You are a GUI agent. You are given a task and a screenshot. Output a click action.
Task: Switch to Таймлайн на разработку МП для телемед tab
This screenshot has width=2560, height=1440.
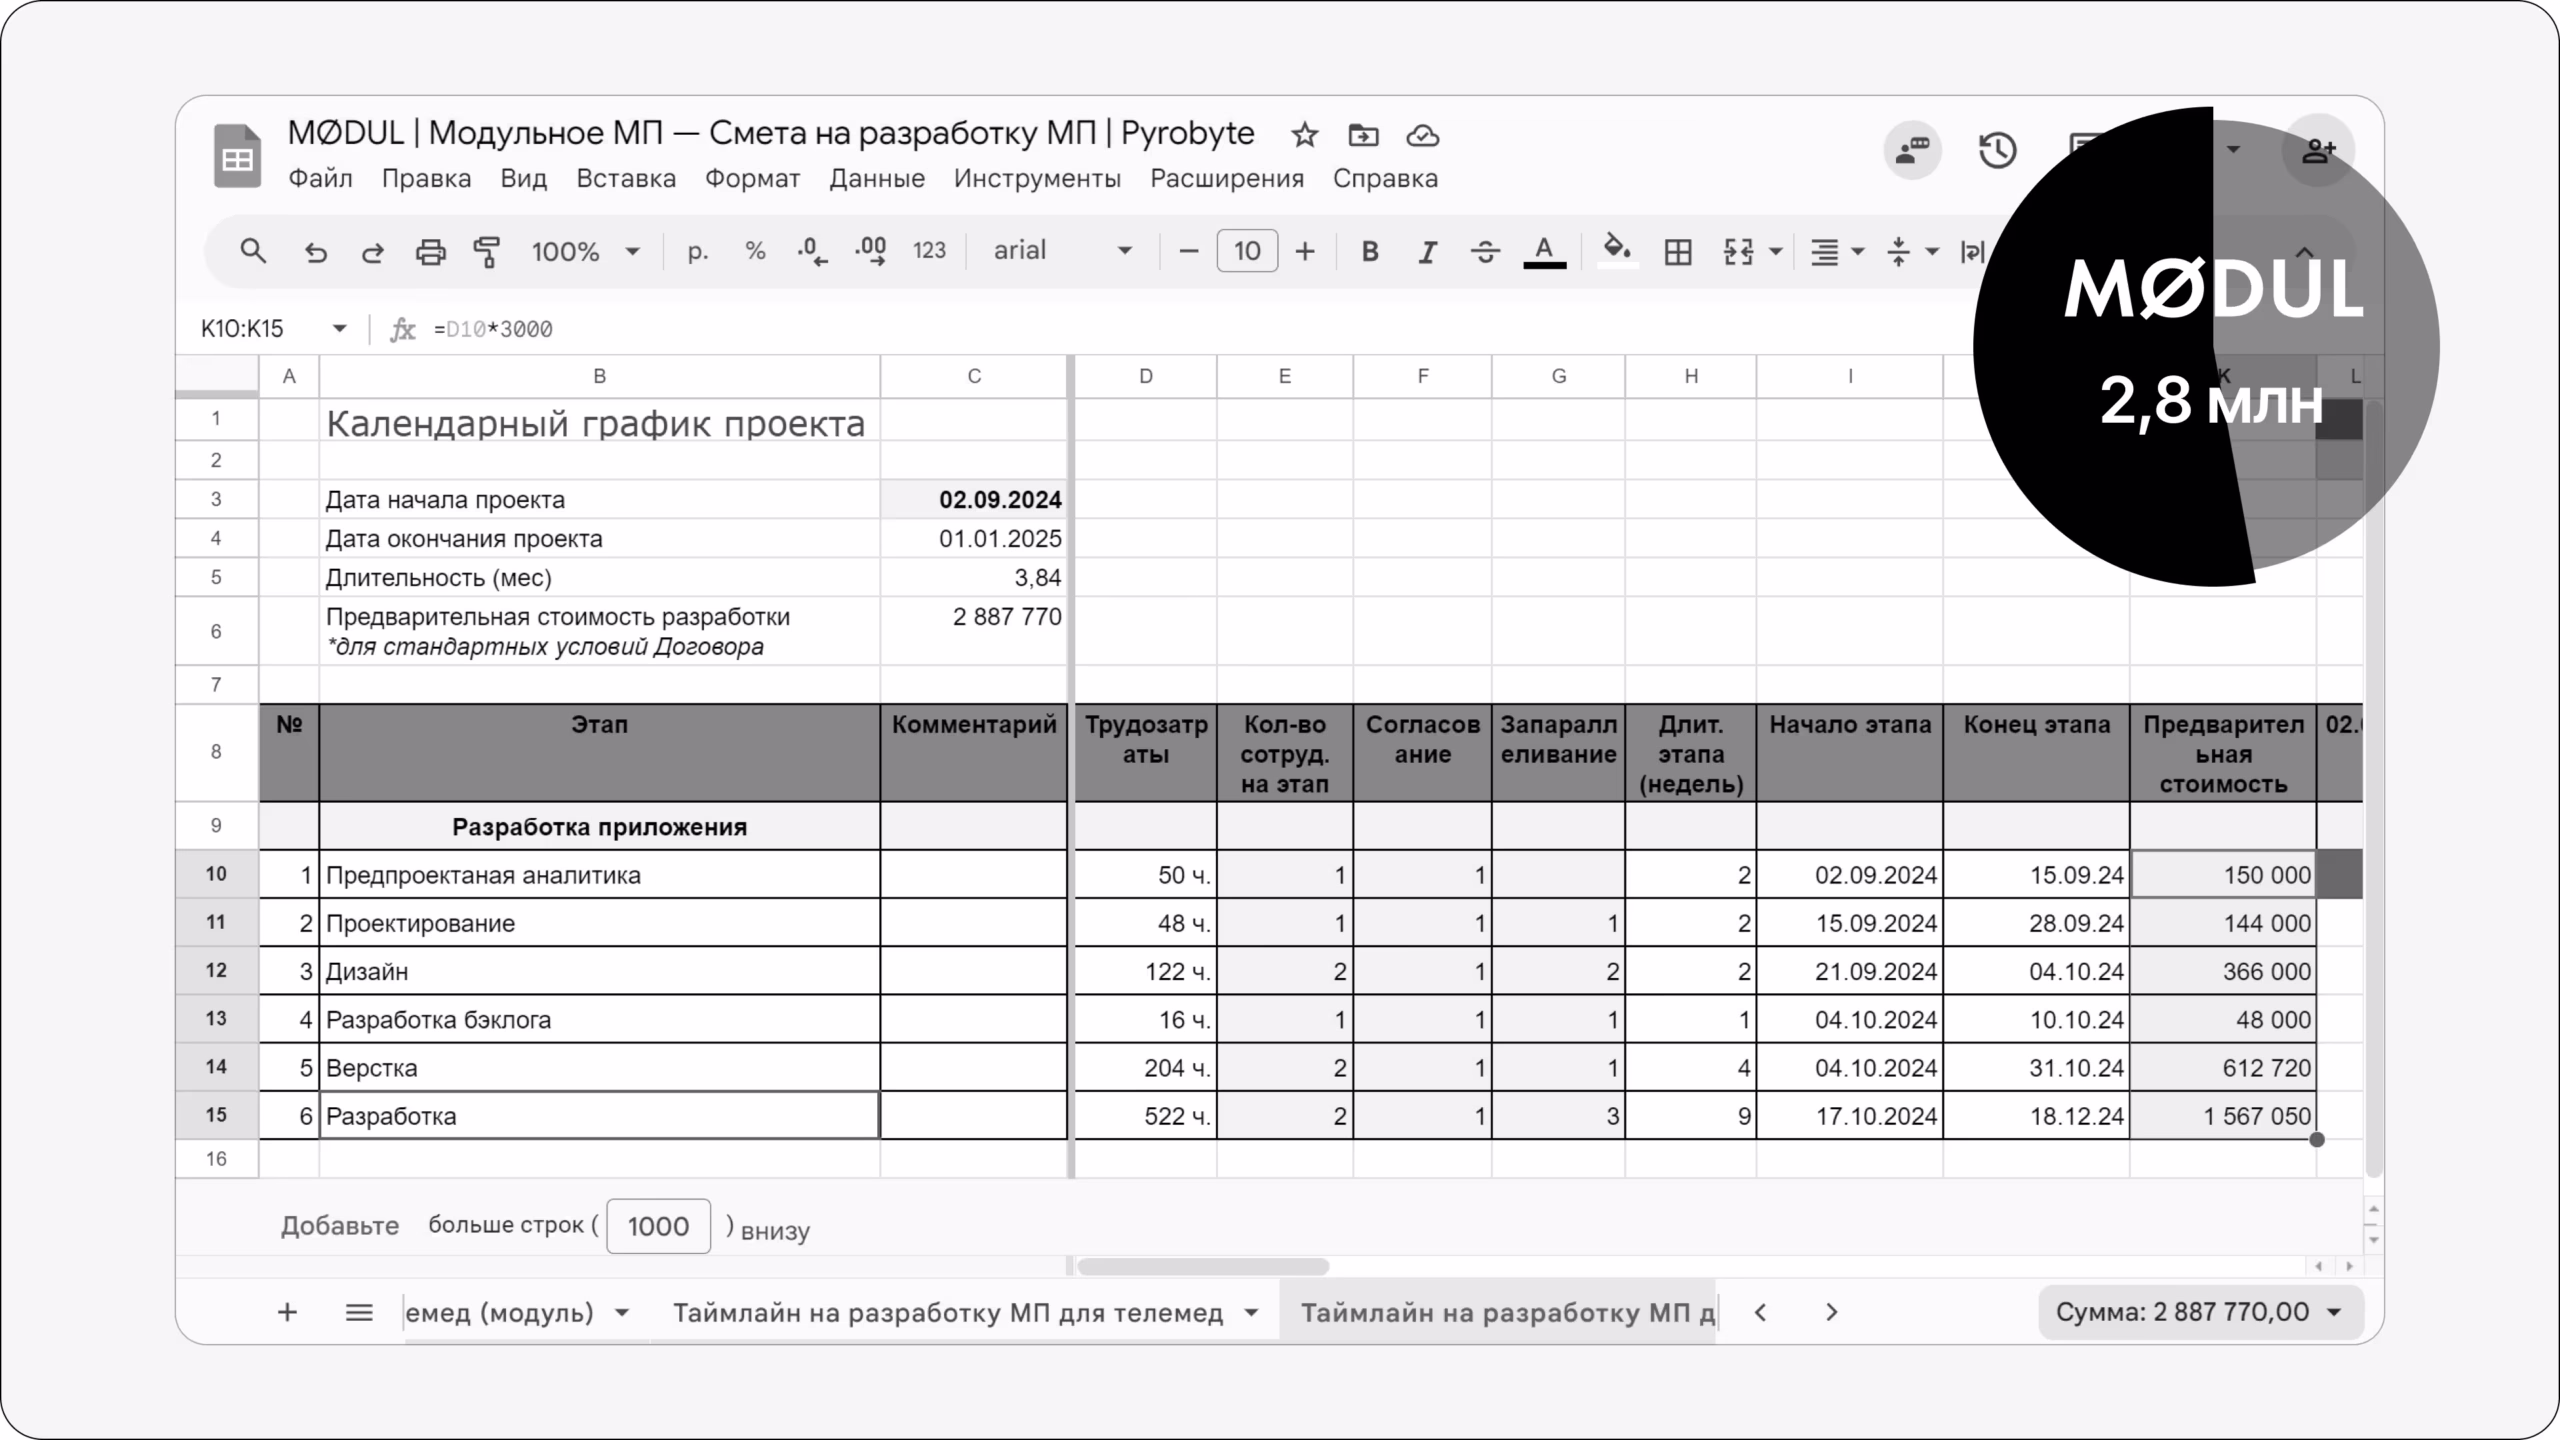point(948,1313)
